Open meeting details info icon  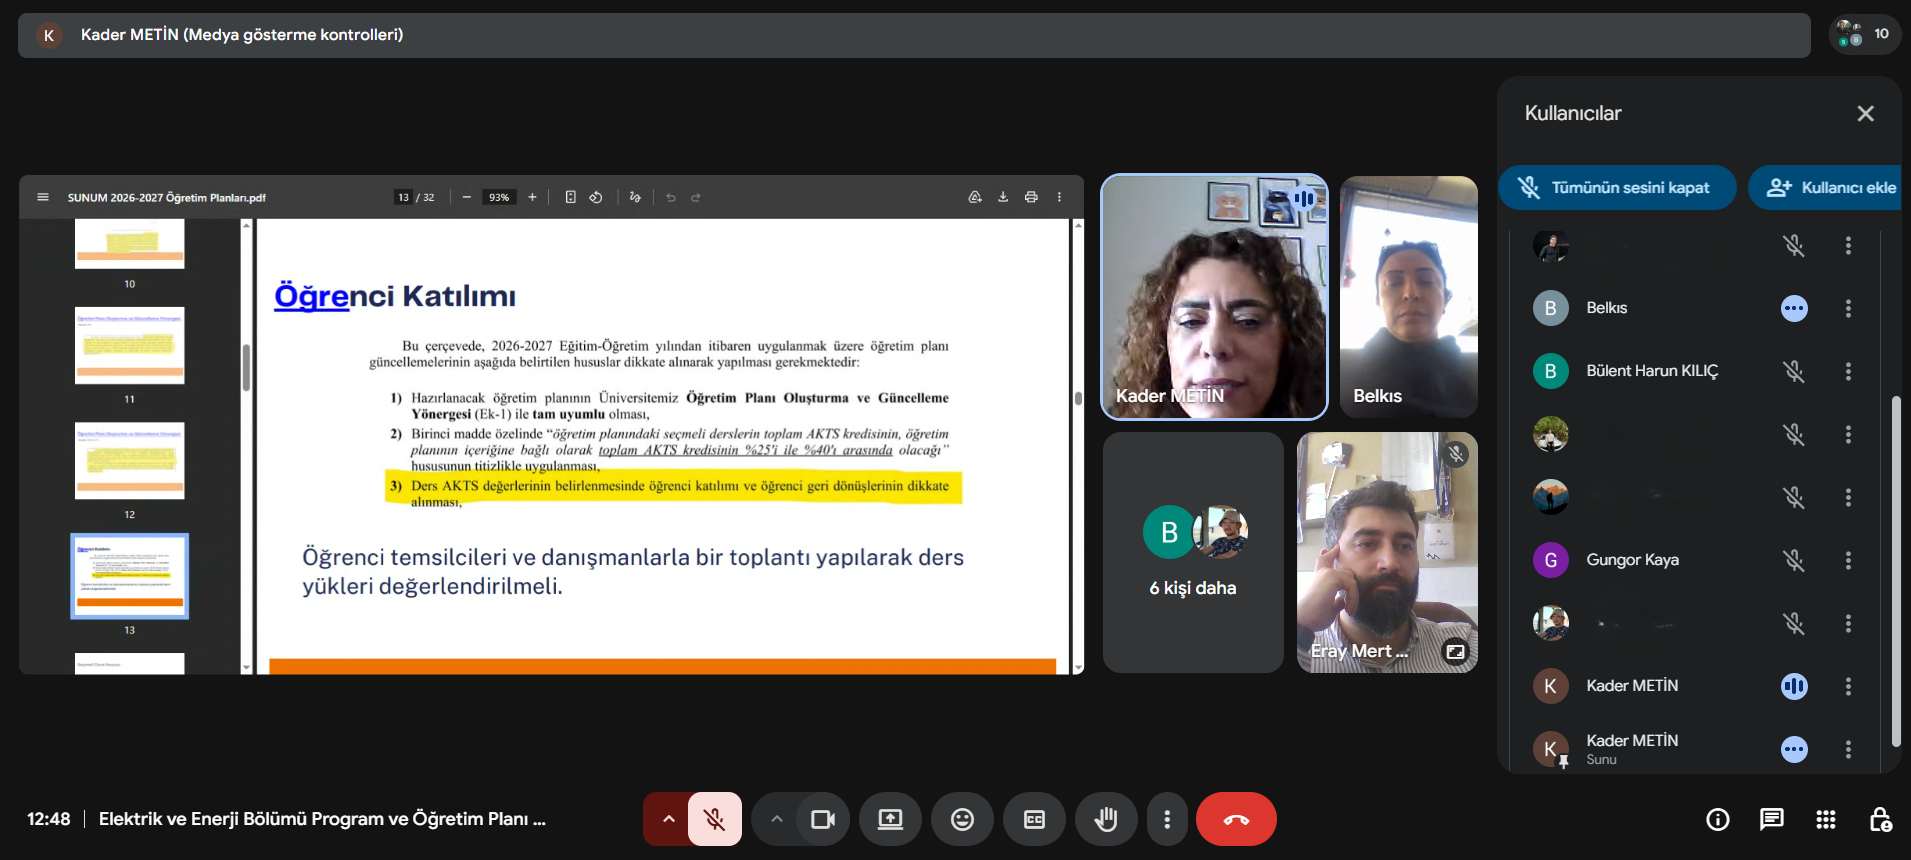[x=1717, y=820]
